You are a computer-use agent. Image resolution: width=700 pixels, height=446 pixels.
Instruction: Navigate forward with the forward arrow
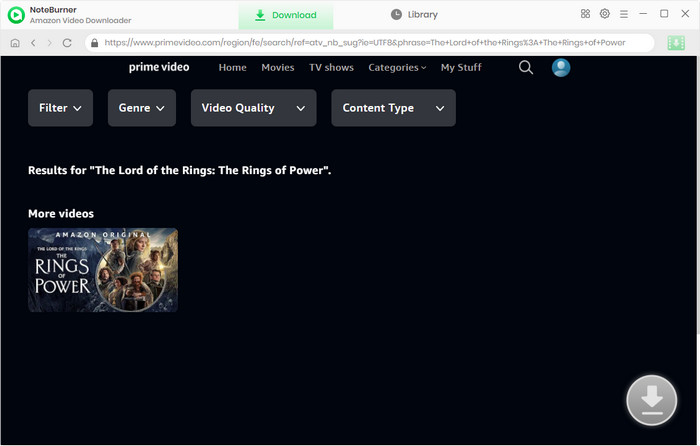[50, 43]
